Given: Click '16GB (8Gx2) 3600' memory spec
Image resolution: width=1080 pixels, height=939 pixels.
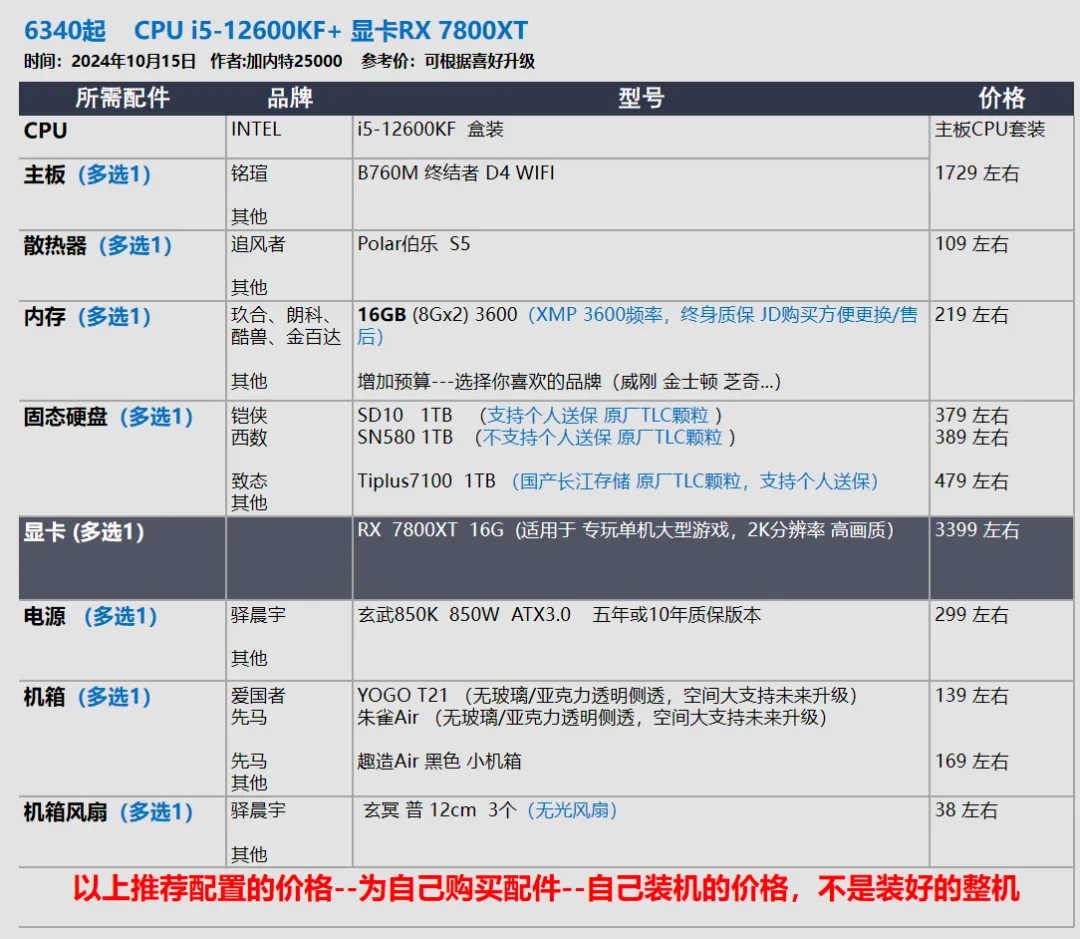Looking at the screenshot, I should pyautogui.click(x=437, y=315).
